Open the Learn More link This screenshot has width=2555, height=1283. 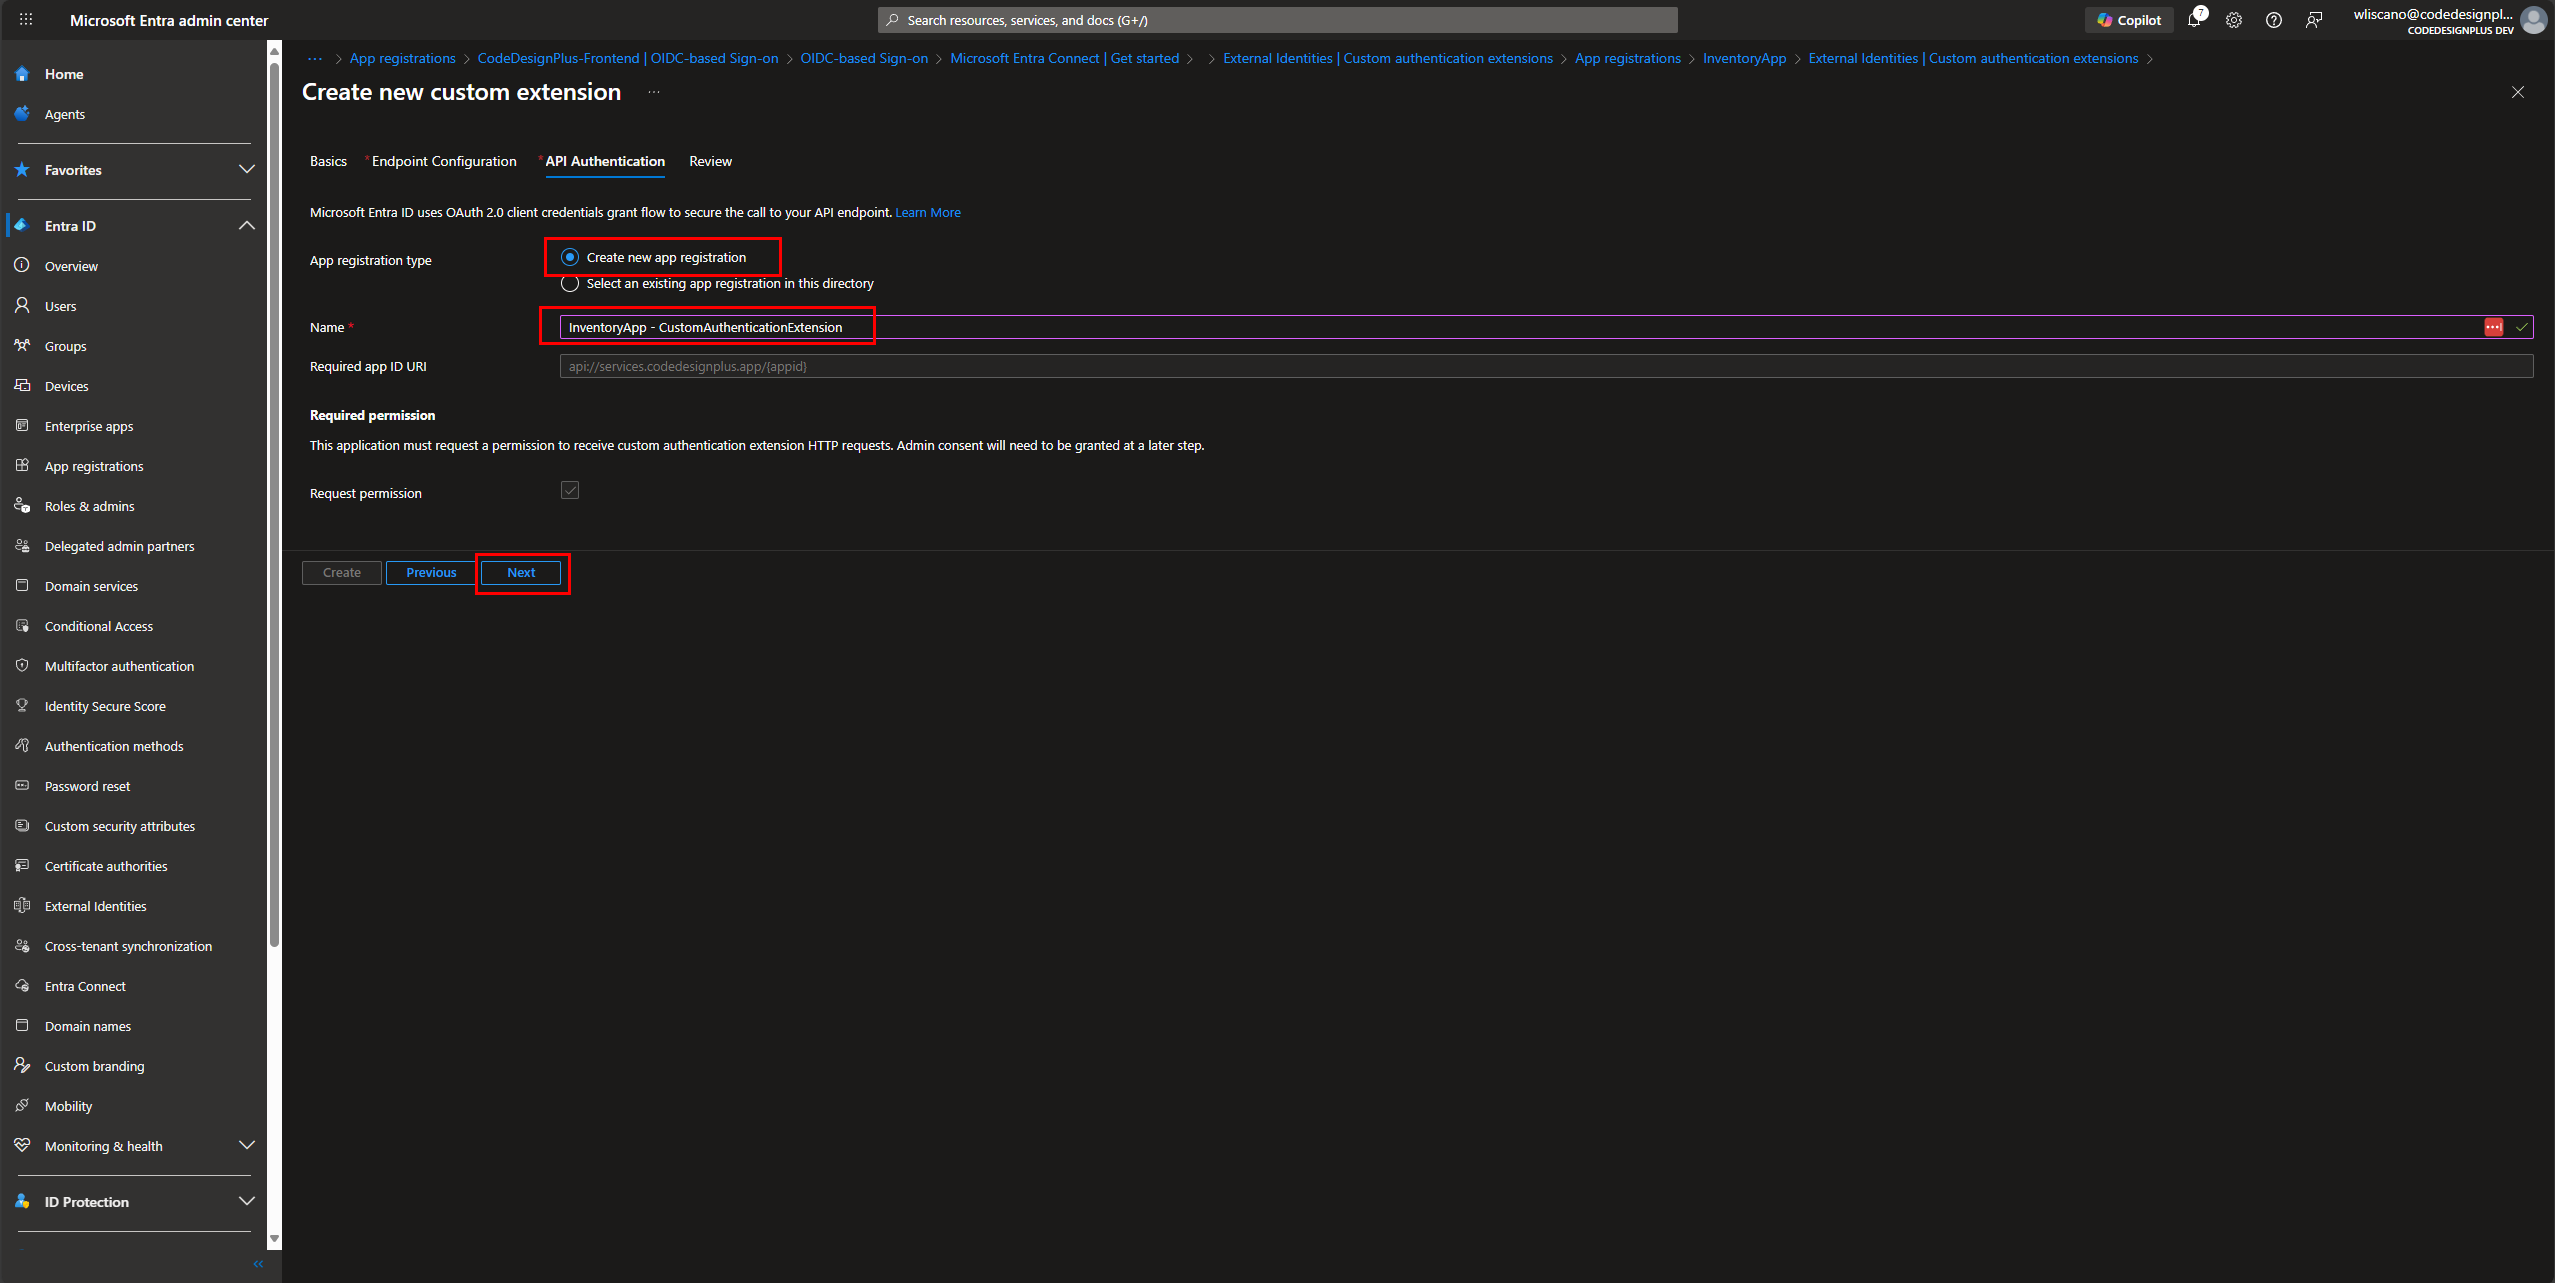tap(928, 213)
